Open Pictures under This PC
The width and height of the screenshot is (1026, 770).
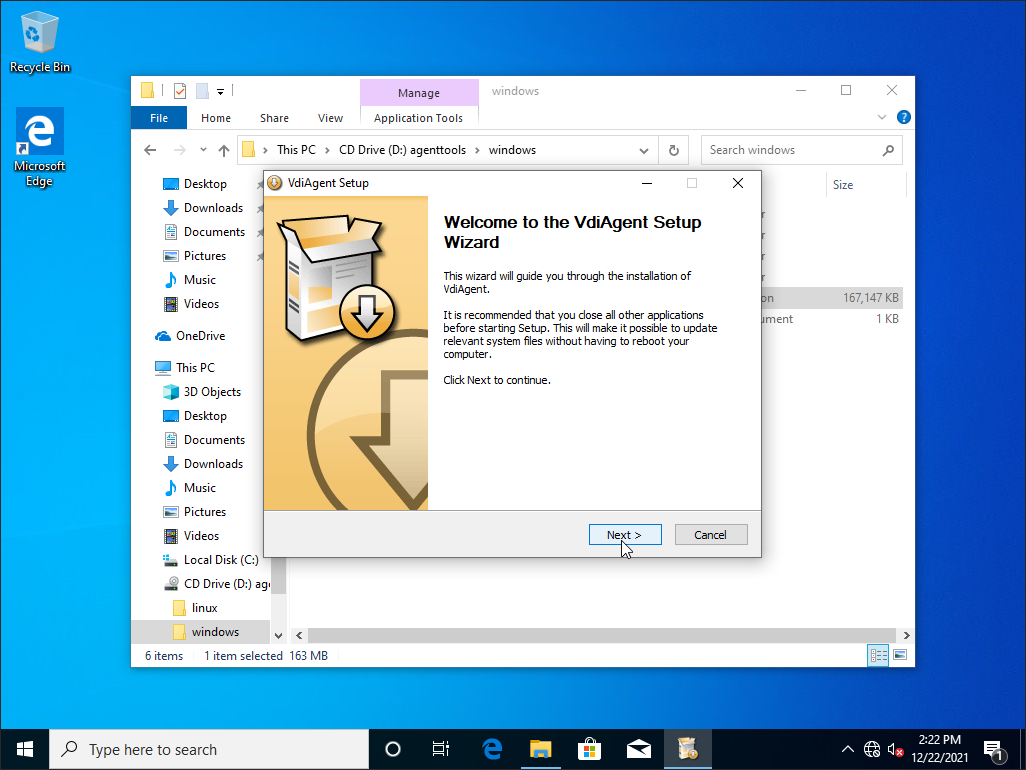(205, 512)
